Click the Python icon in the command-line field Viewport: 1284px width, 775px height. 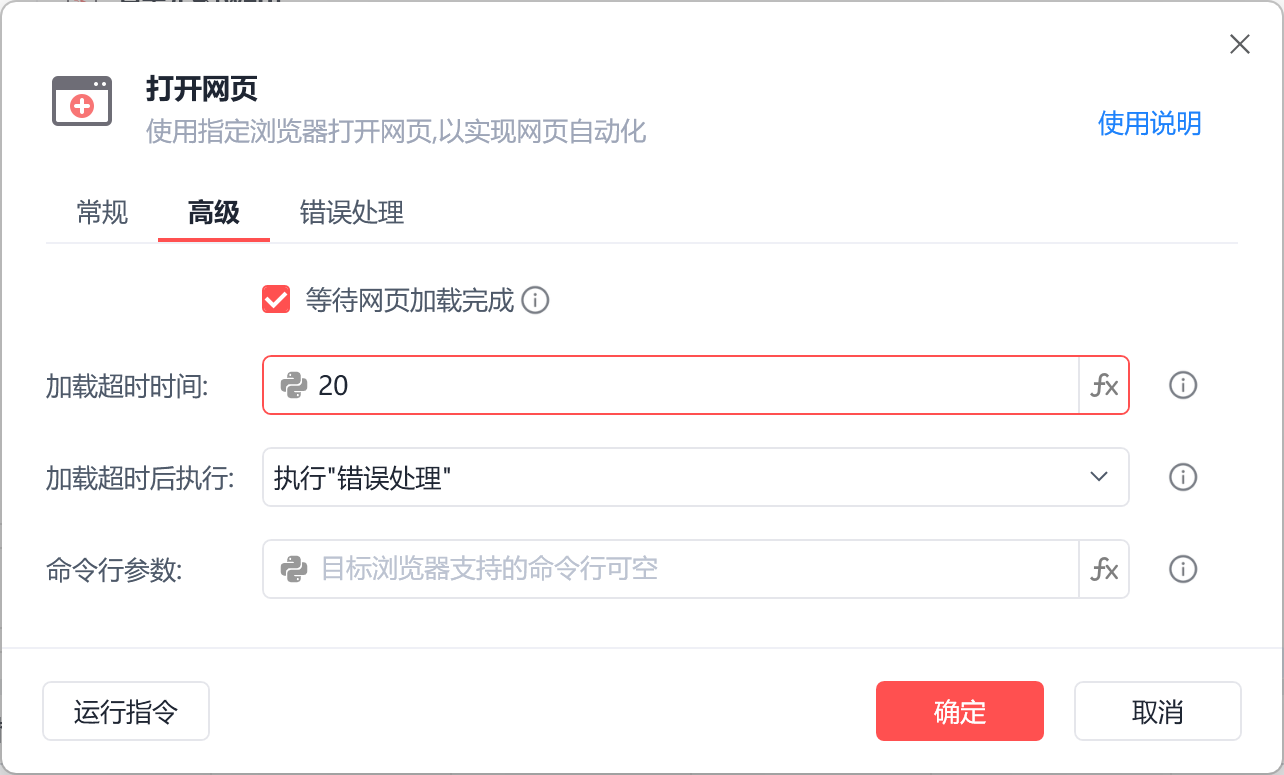(293, 569)
